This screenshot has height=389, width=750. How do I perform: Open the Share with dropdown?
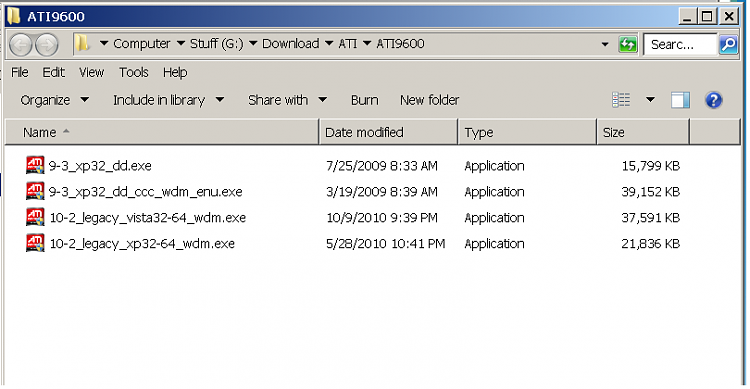[x=287, y=100]
